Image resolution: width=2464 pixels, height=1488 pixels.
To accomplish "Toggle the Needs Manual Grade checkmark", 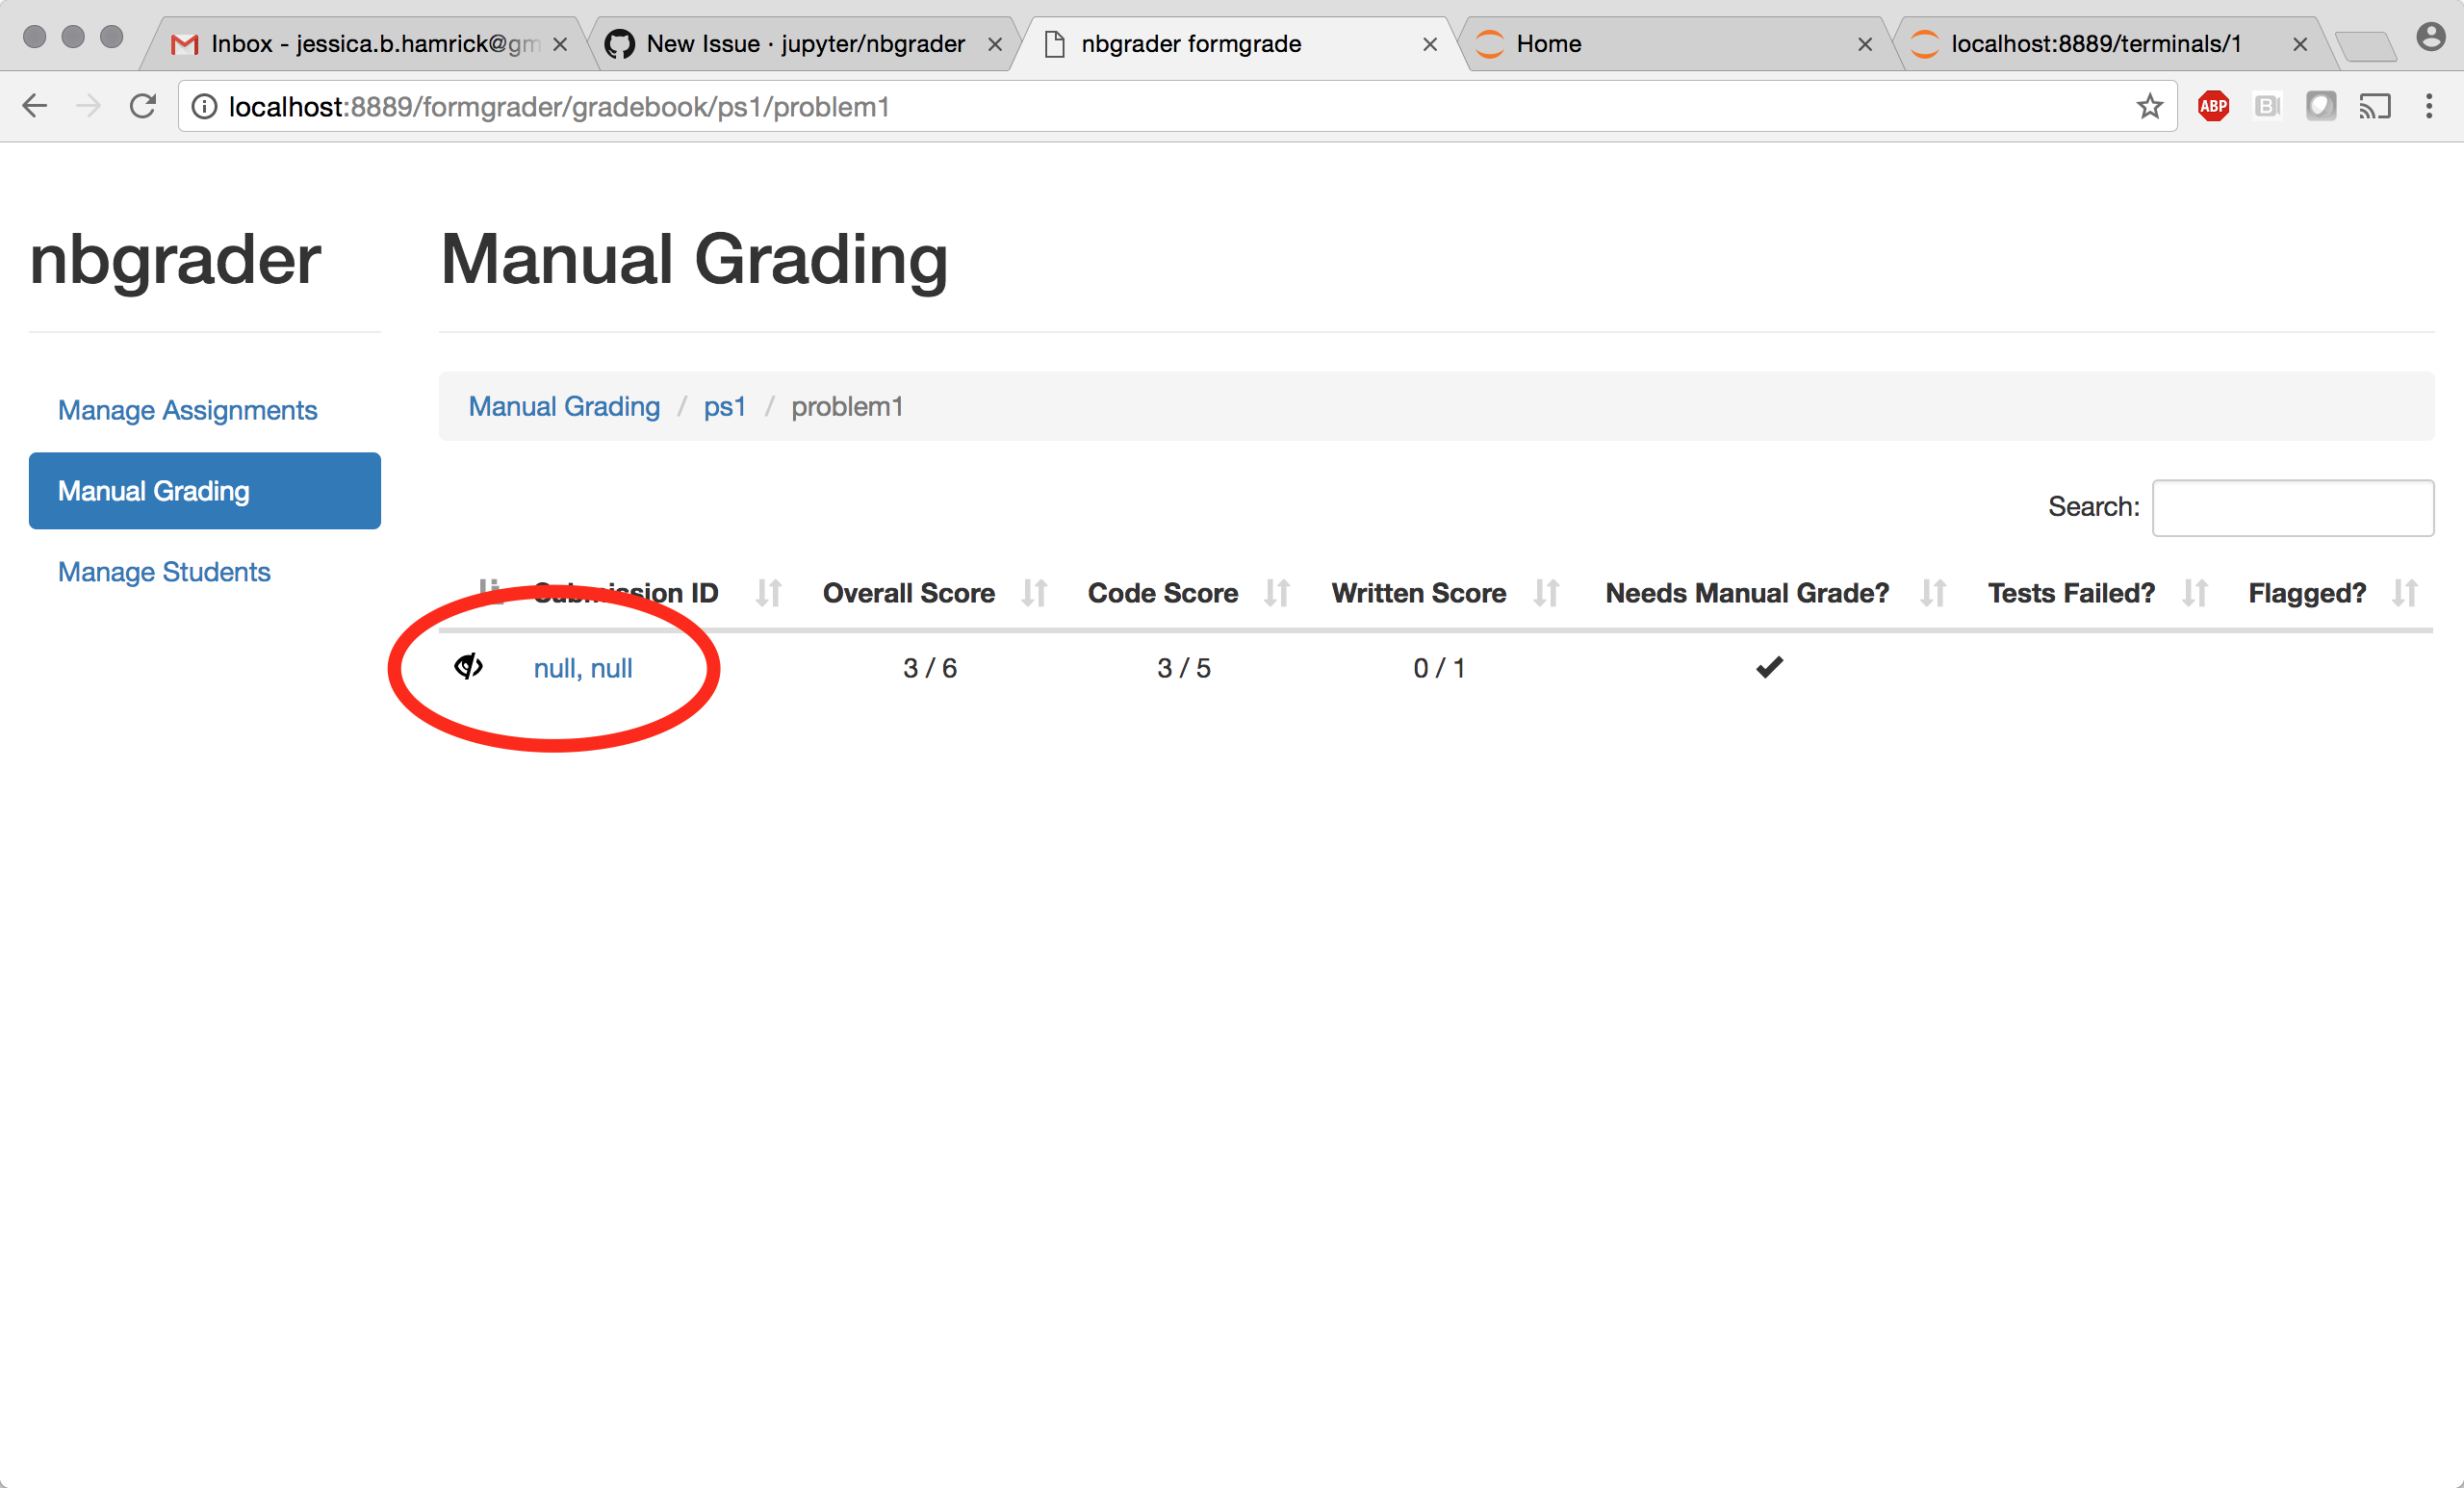I will pyautogui.click(x=1768, y=667).
